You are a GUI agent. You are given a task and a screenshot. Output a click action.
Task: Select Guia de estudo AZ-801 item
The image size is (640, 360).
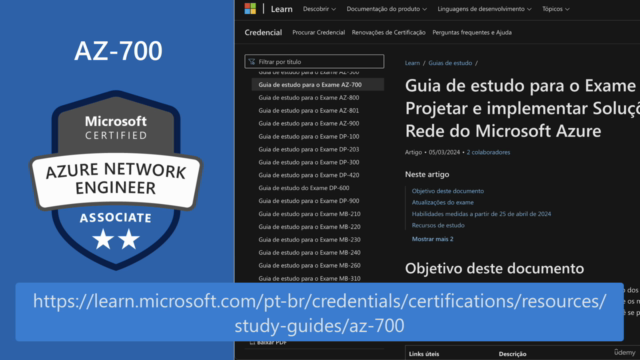point(309,111)
